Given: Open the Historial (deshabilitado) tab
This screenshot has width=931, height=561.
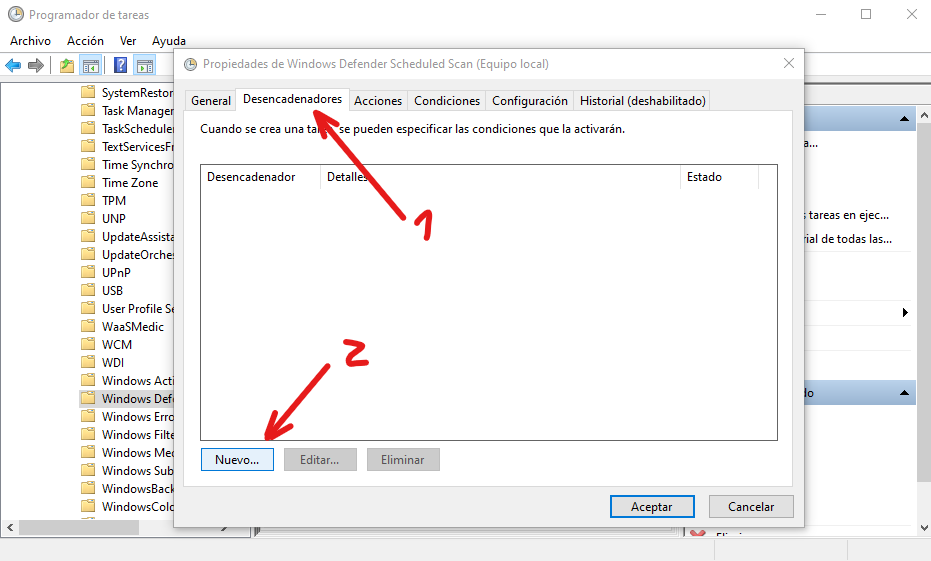Looking at the screenshot, I should (642, 101).
